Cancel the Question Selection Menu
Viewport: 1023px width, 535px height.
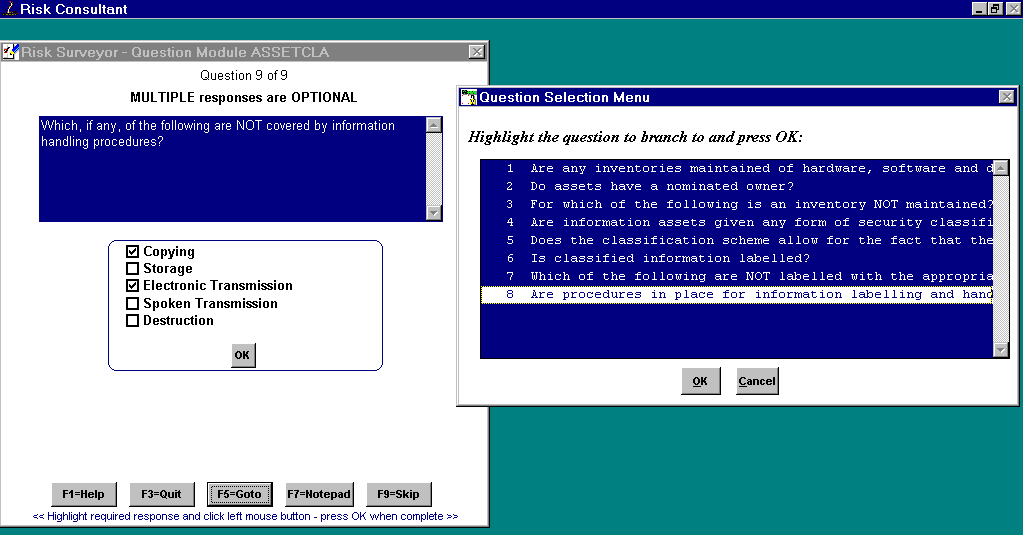[x=757, y=381]
